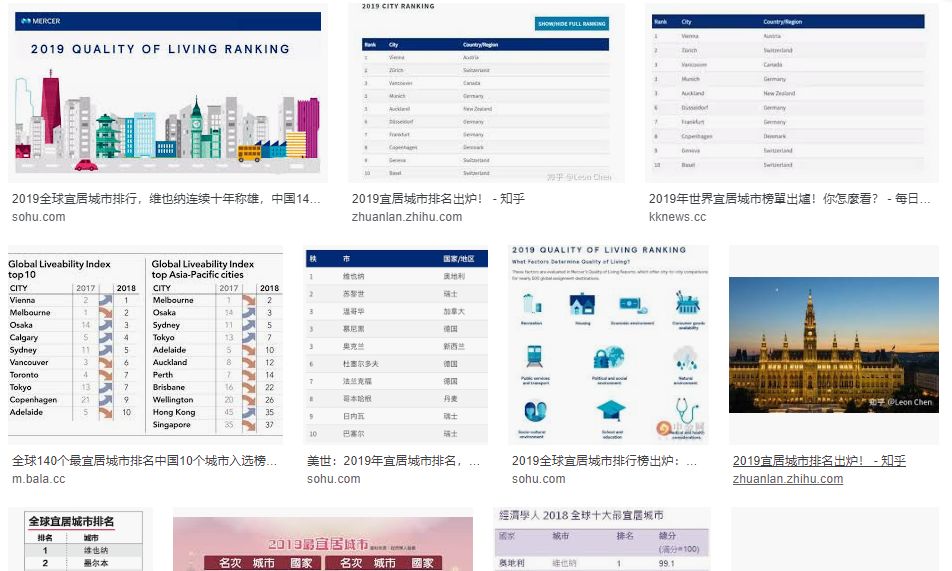Viewport: 952px width, 571px height.
Task: Click the title 美世：2019年宜居城市排名
Action: tap(393, 461)
